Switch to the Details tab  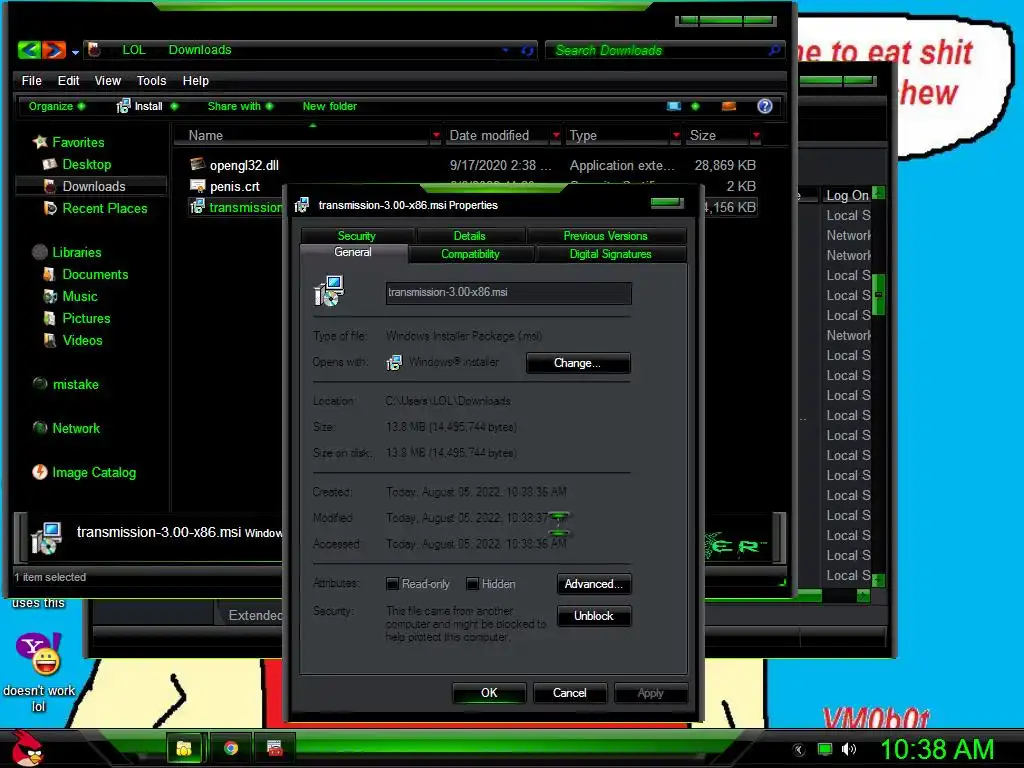[470, 236]
